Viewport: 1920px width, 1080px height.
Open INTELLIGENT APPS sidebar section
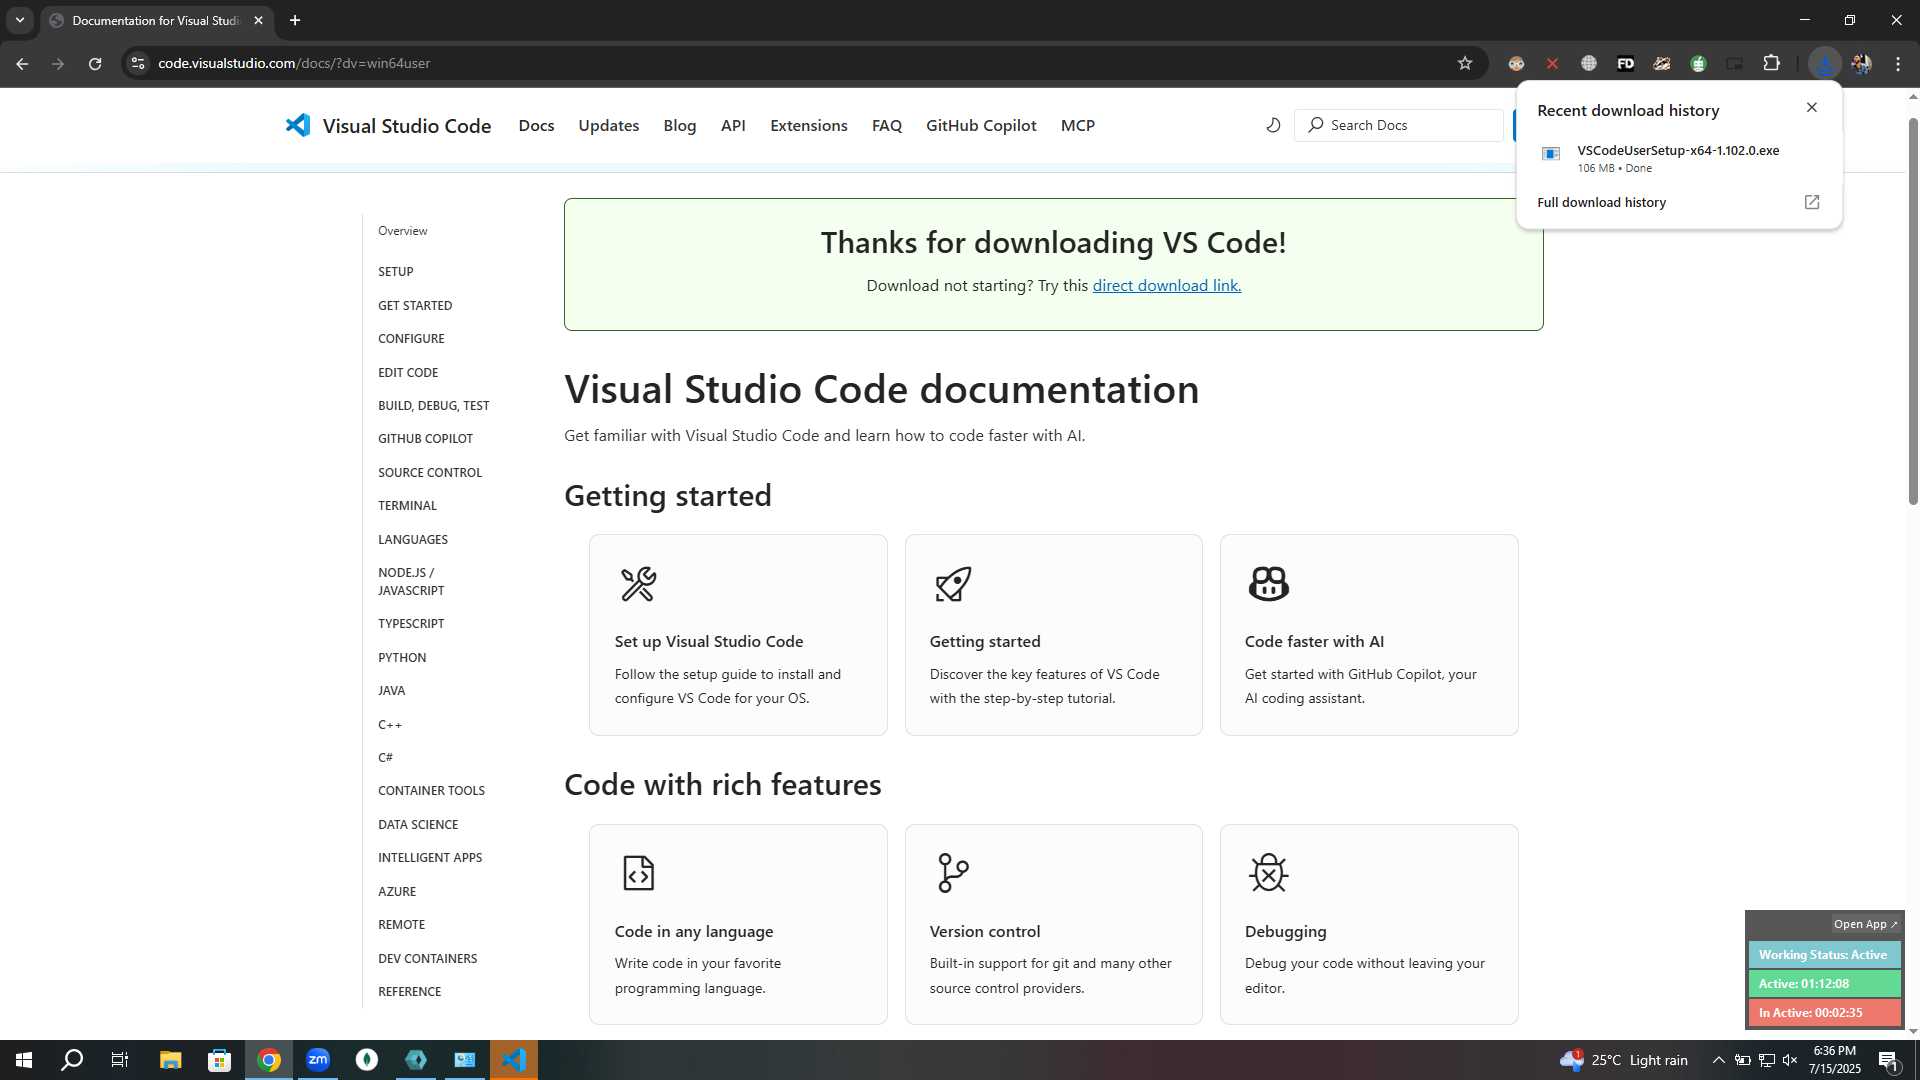[430, 858]
